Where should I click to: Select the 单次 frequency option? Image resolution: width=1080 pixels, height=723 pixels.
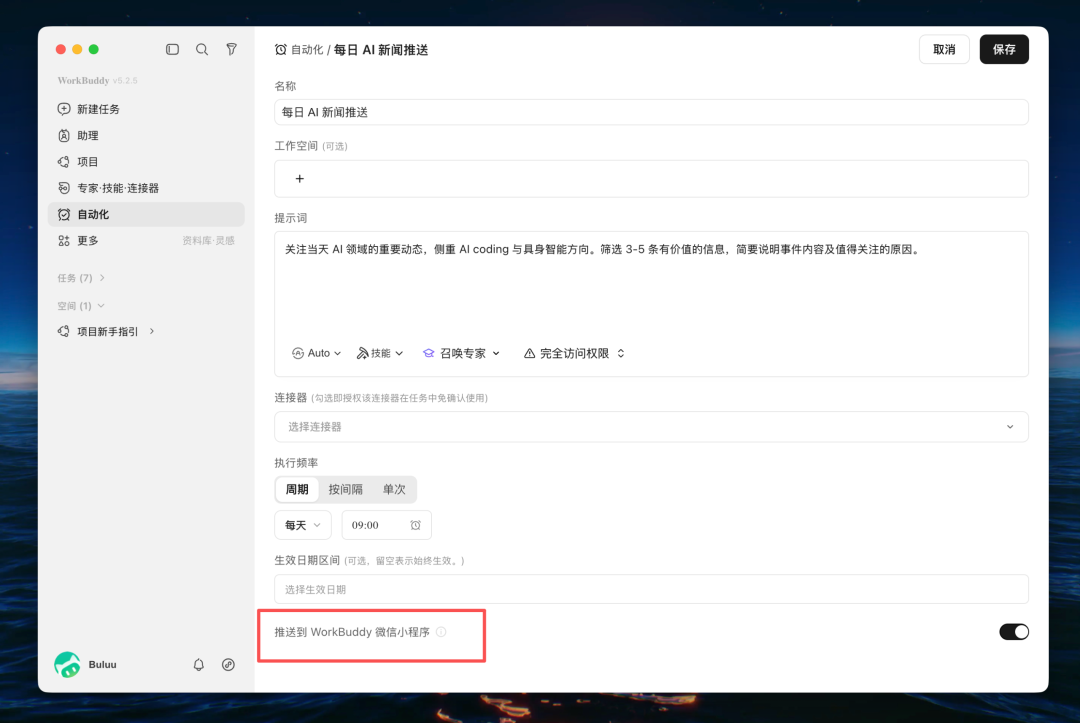pos(394,489)
